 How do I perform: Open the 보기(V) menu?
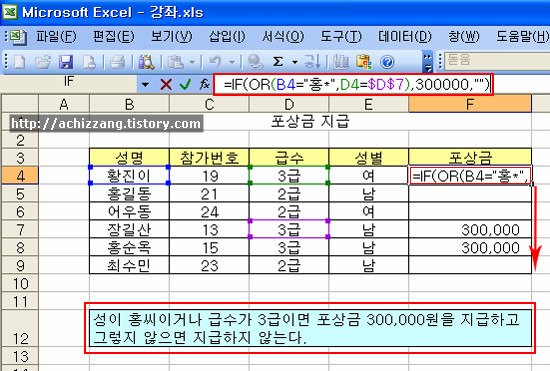[x=172, y=36]
